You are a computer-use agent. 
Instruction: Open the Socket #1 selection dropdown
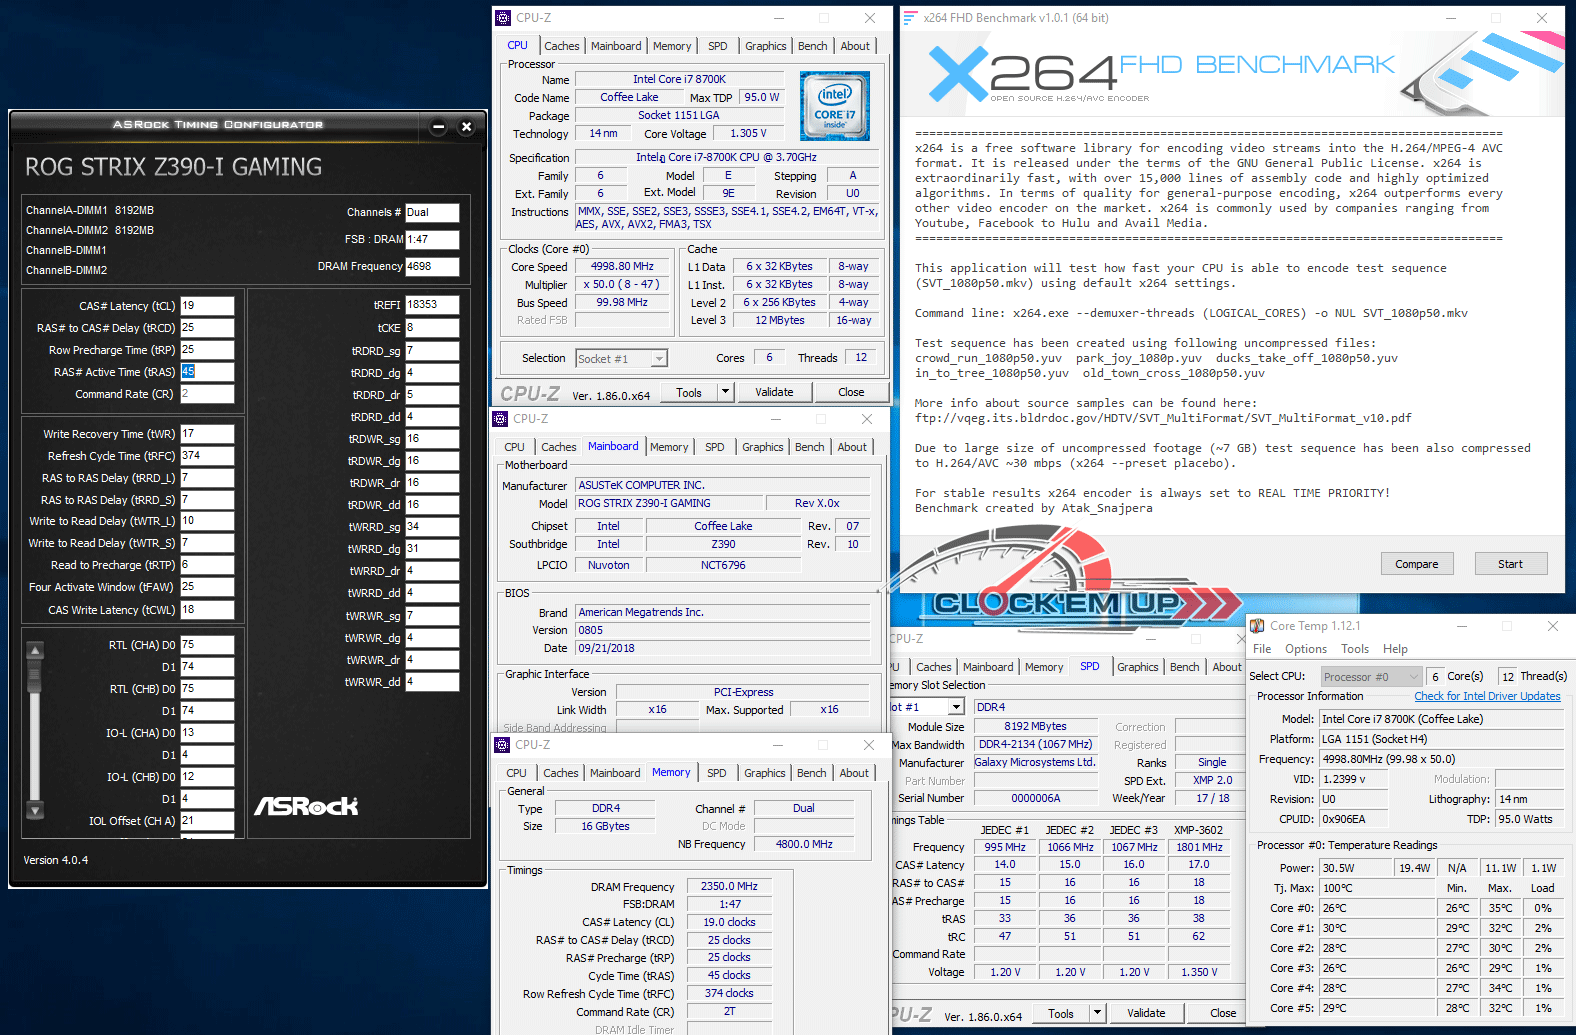659,359
